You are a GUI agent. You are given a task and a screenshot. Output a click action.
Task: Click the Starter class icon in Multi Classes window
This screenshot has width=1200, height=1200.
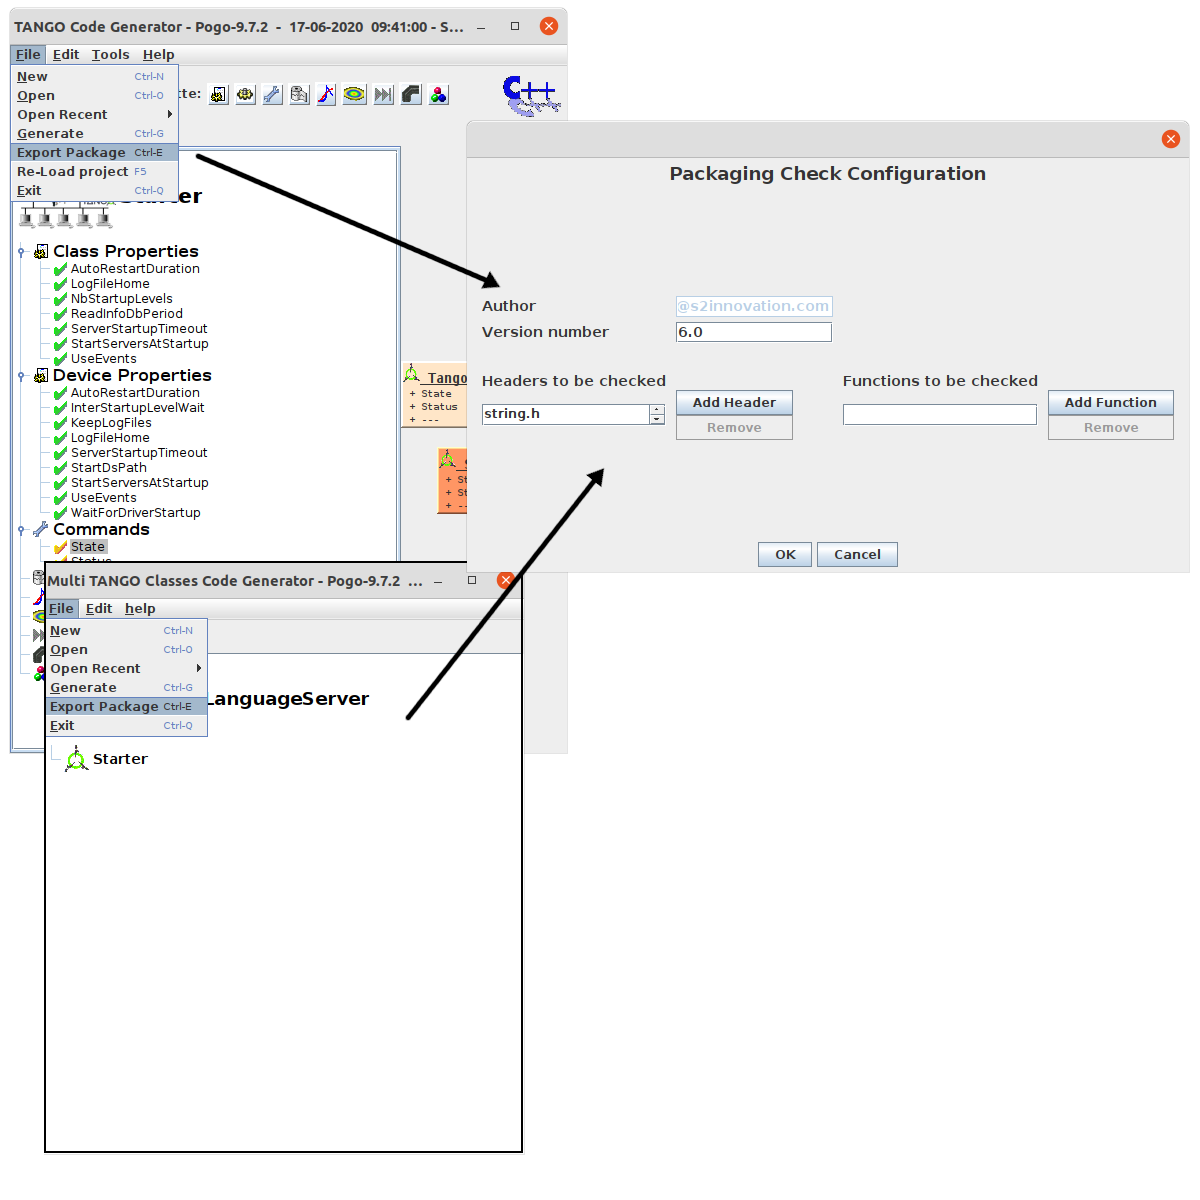click(x=77, y=759)
